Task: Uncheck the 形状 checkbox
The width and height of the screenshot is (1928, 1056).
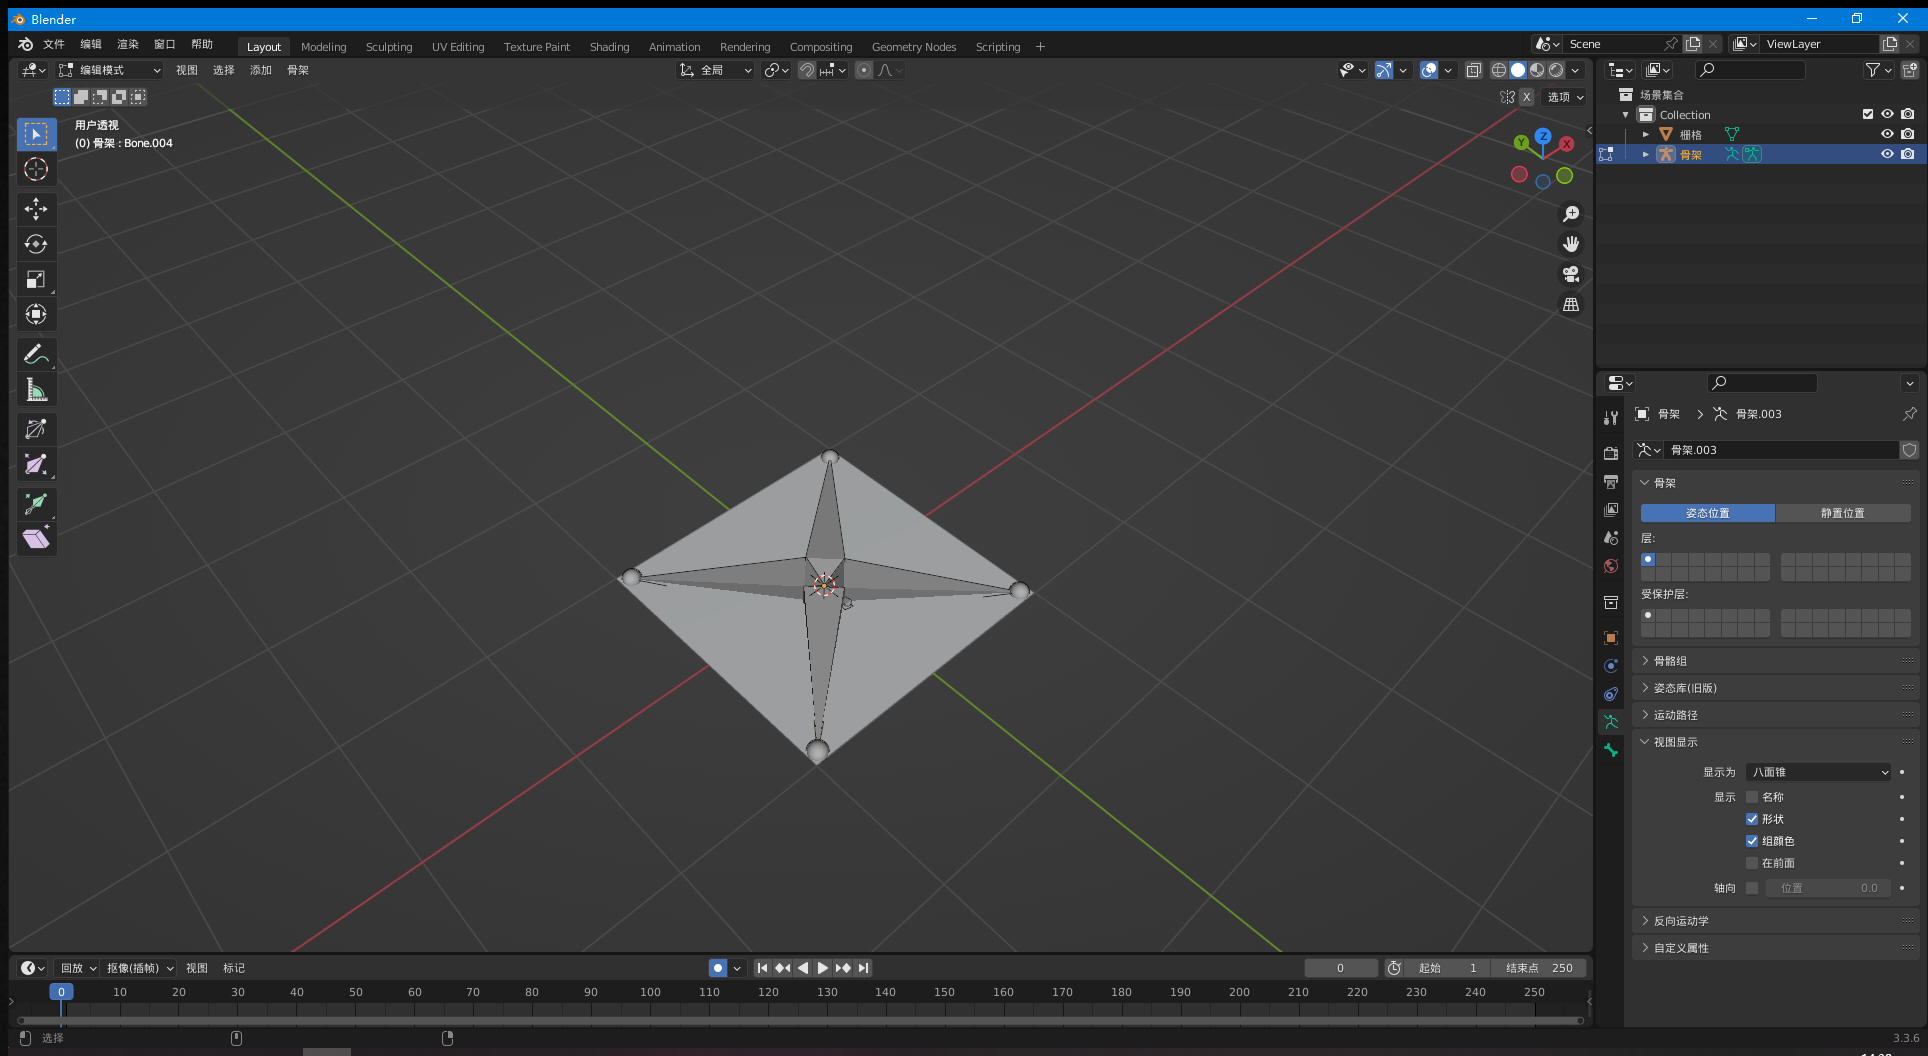Action: click(1752, 819)
